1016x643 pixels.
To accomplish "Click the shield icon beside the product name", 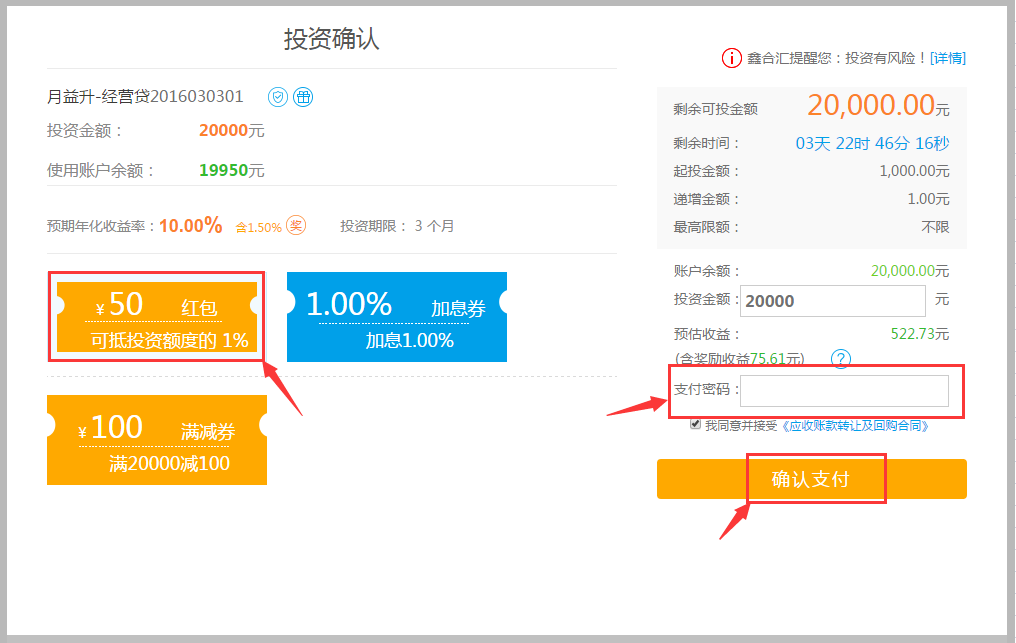I will point(278,97).
